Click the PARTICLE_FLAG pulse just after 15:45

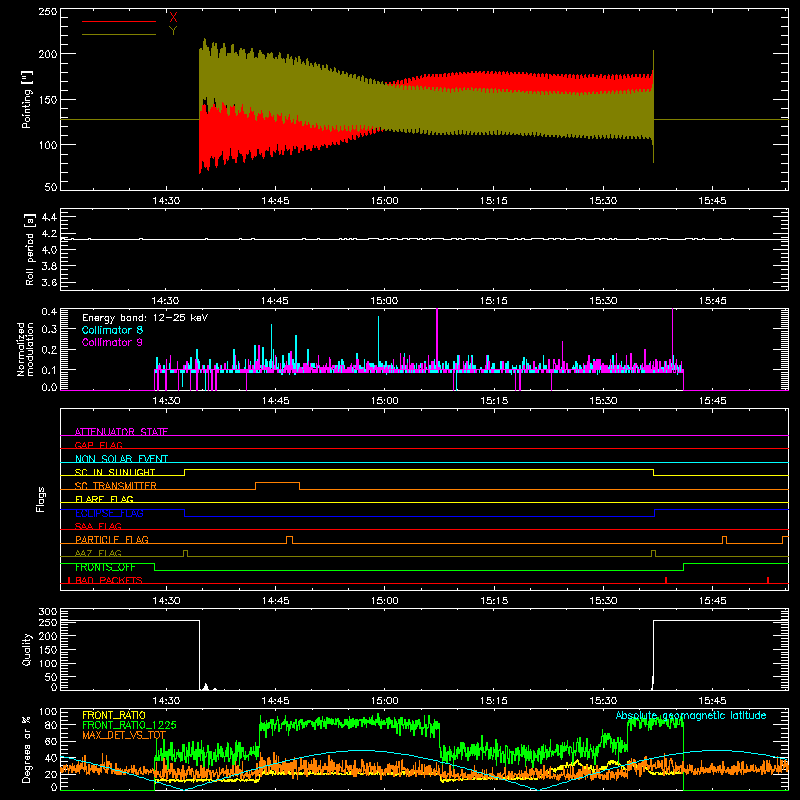724,540
